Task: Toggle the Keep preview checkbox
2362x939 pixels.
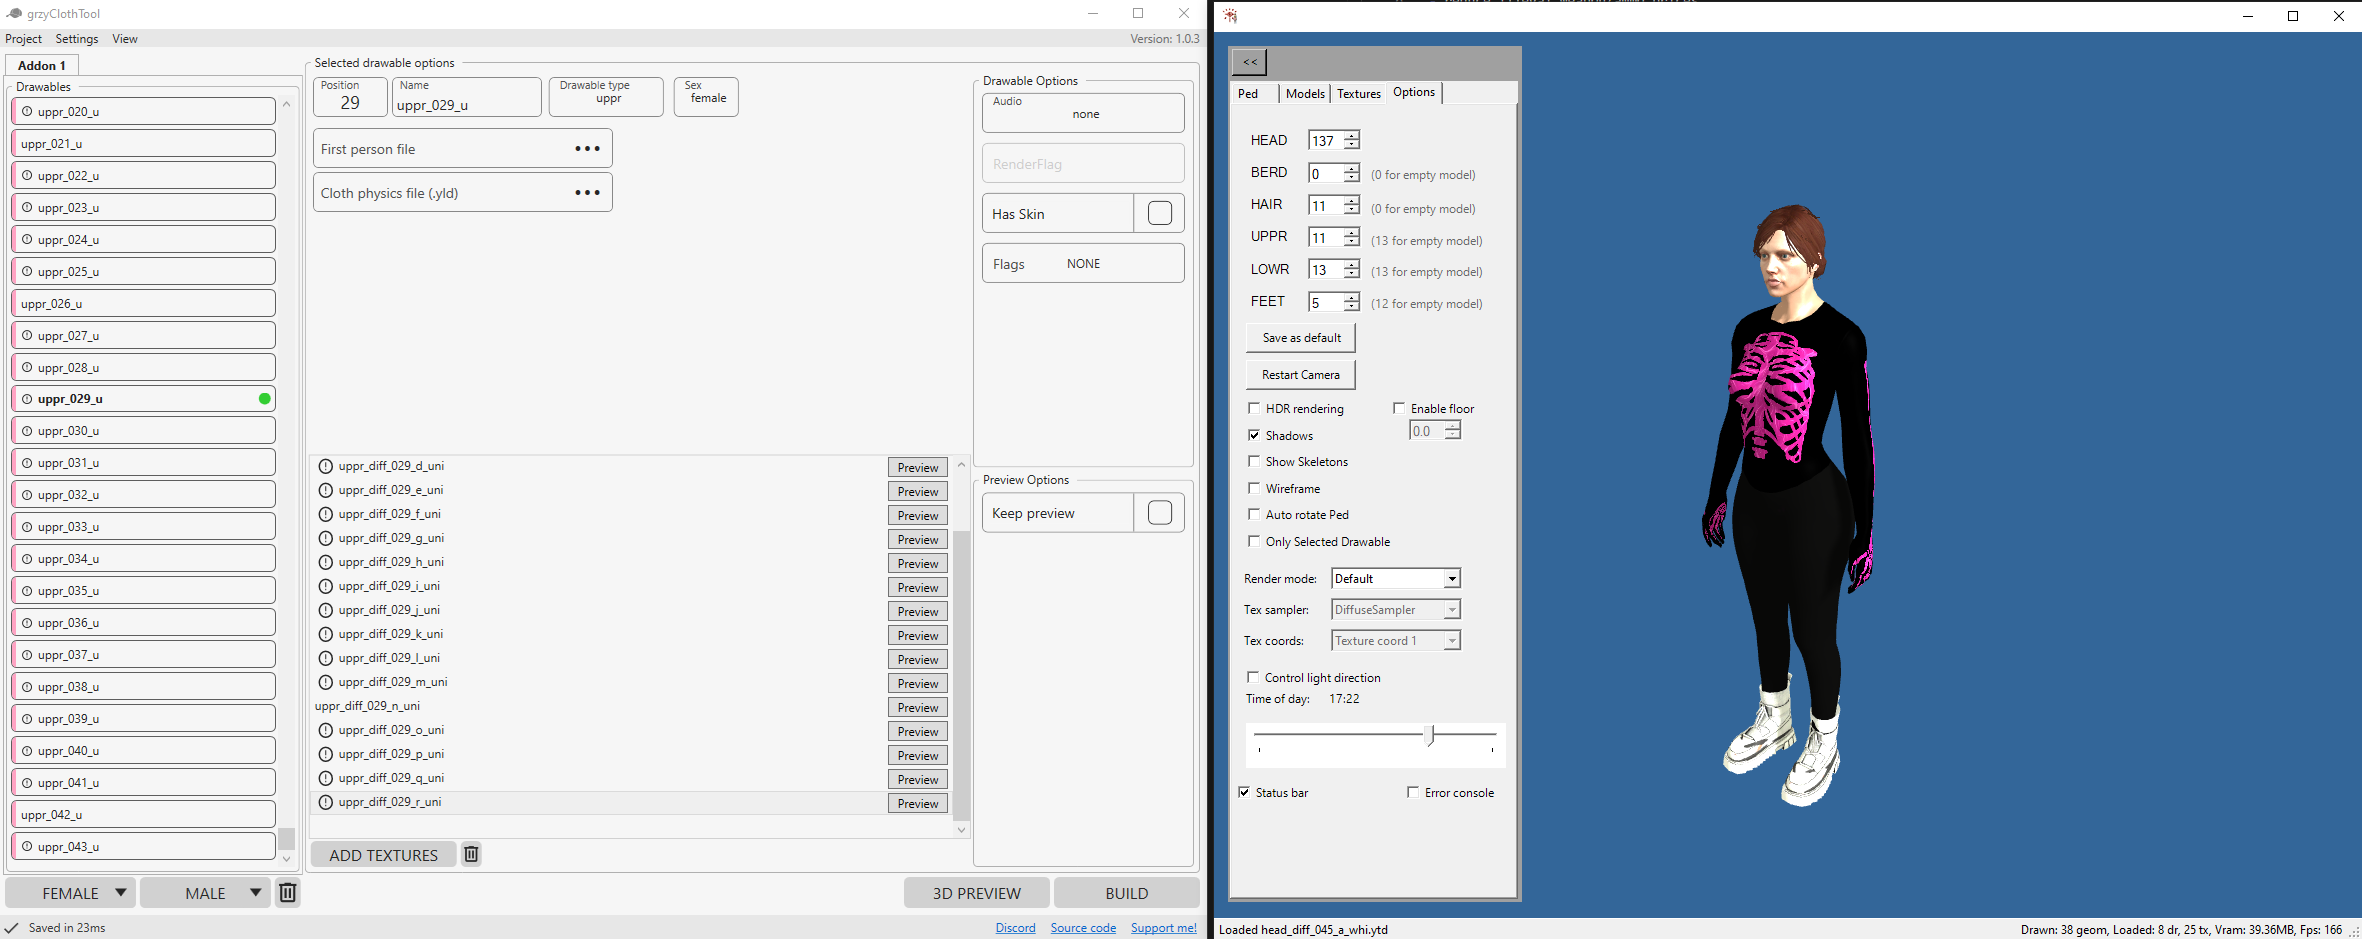Action: point(1160,513)
